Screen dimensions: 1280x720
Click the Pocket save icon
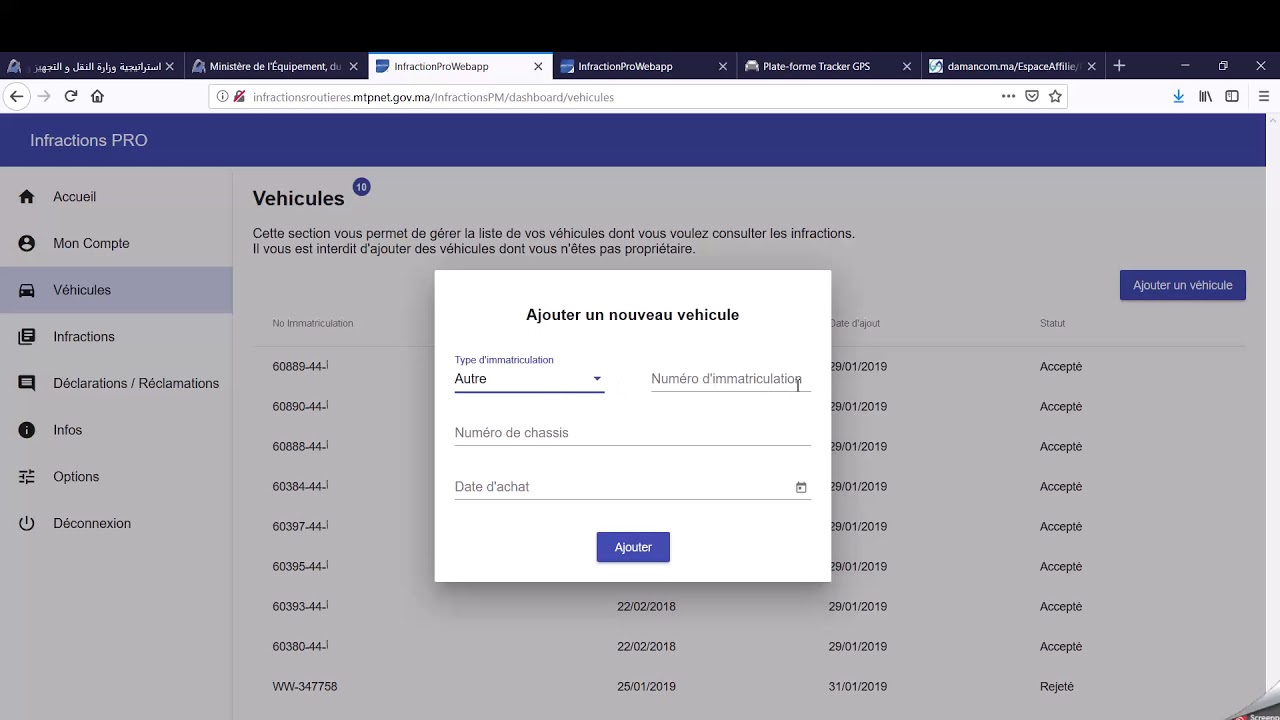click(x=1032, y=96)
